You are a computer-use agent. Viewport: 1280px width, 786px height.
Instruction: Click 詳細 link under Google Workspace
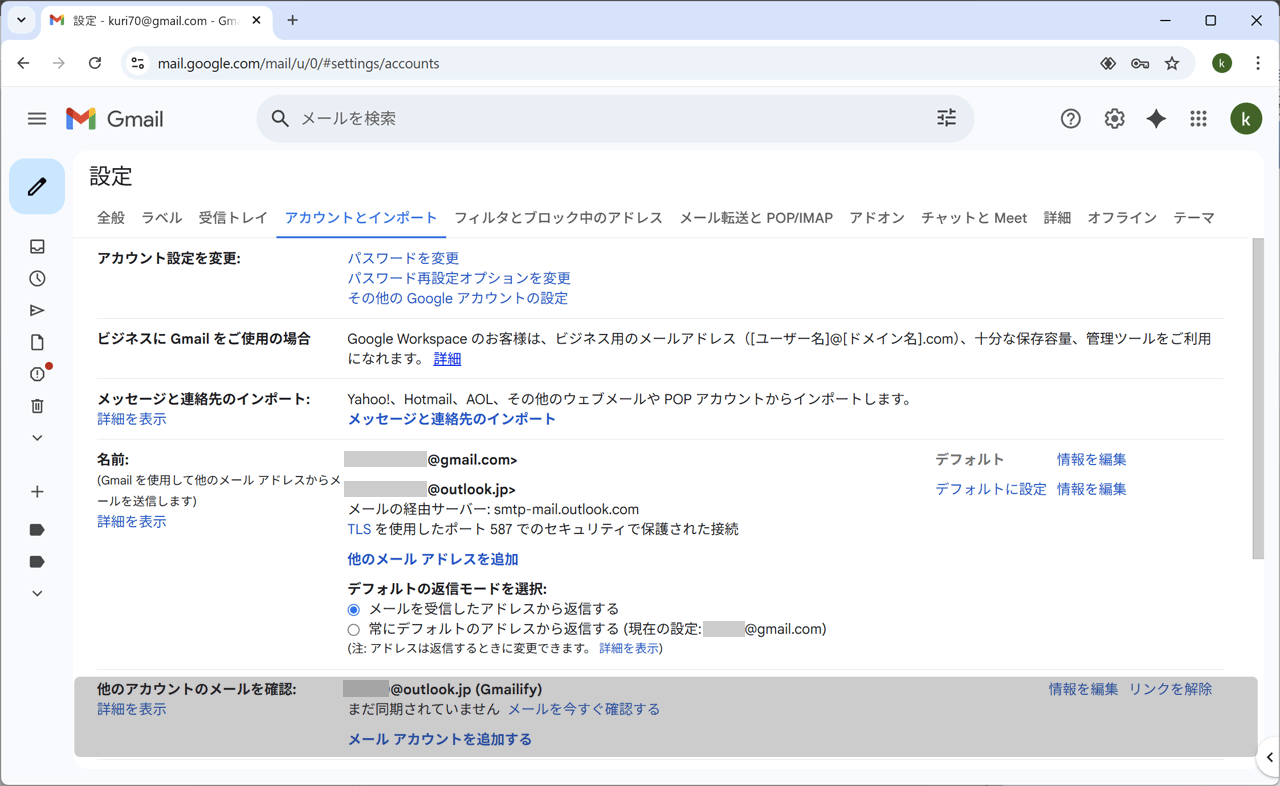tap(447, 359)
